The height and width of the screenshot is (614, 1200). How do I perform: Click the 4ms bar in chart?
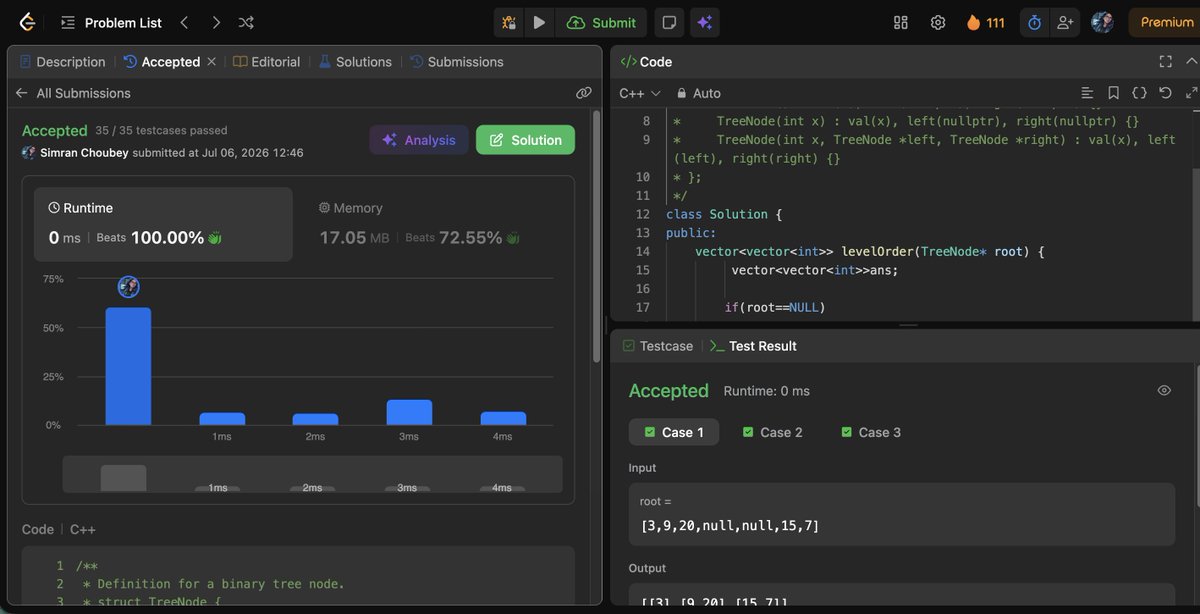pyautogui.click(x=503, y=419)
